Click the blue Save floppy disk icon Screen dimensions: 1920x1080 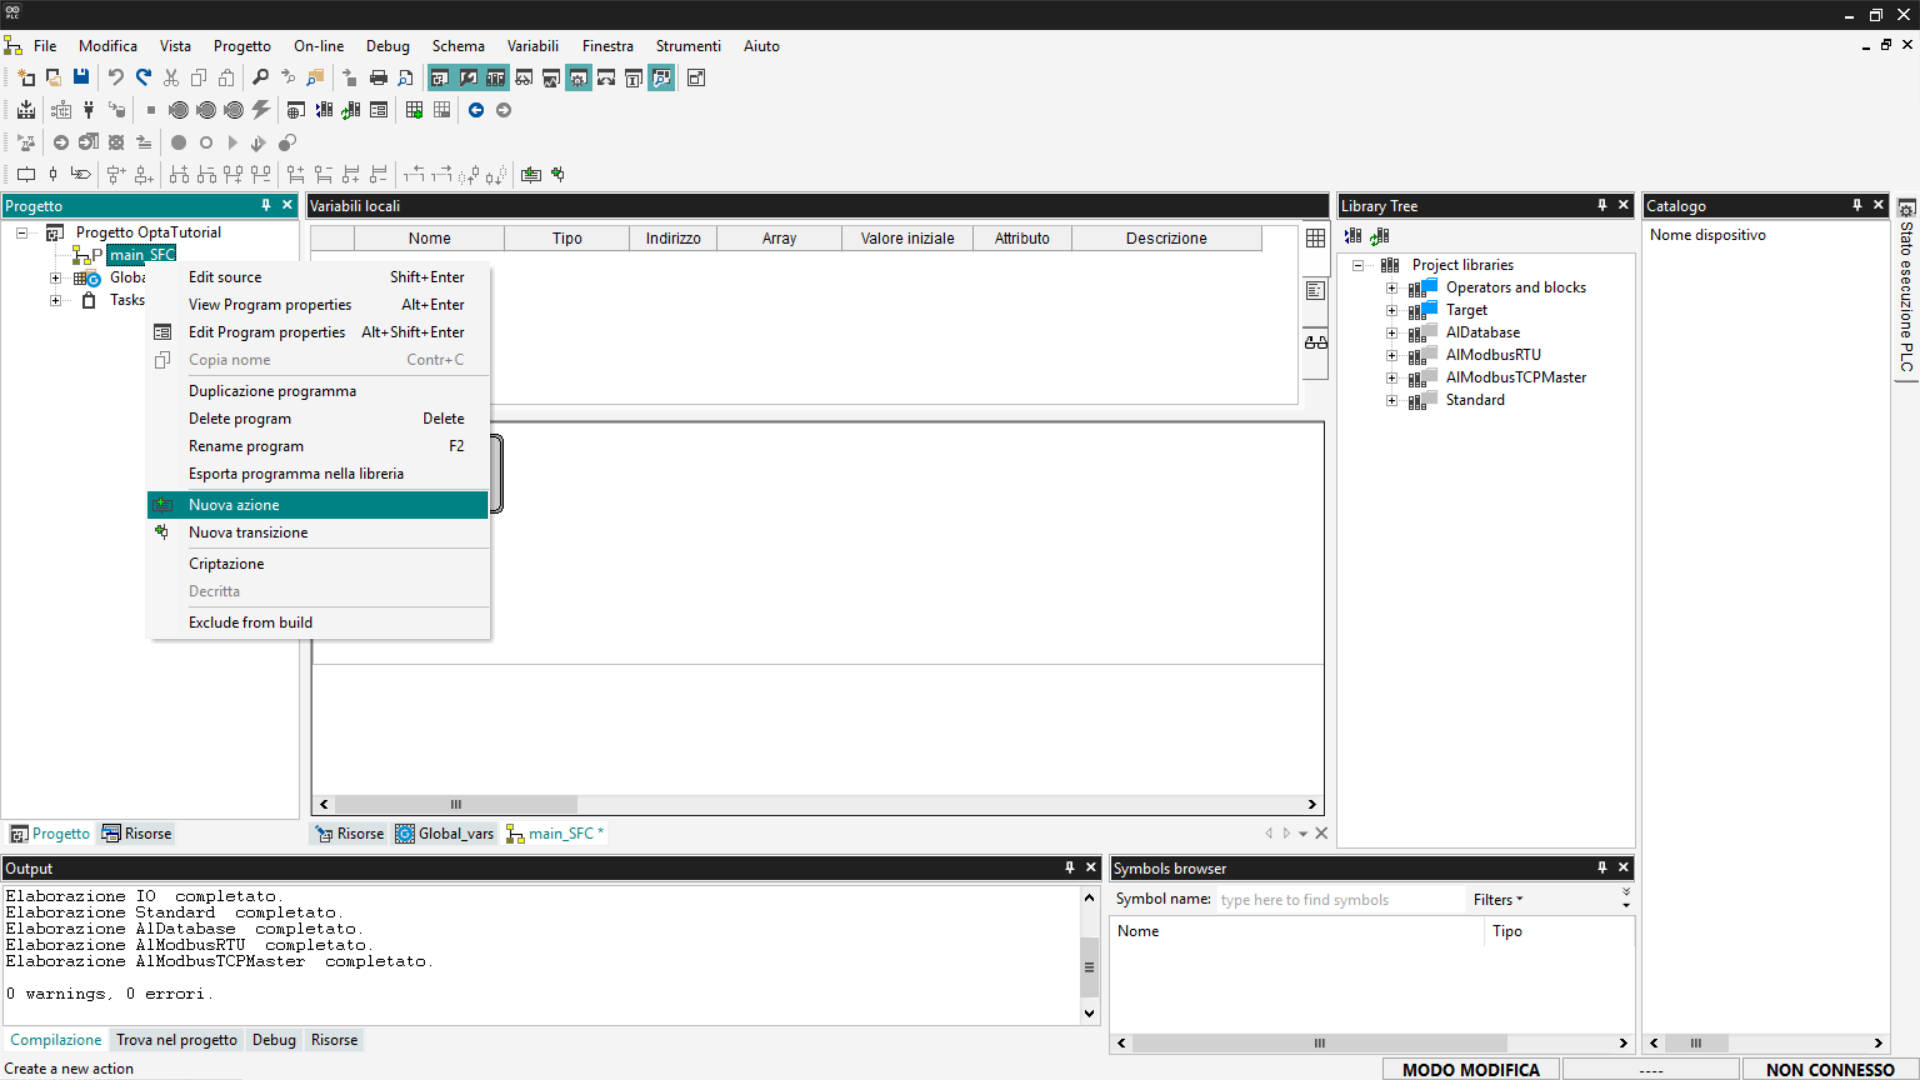point(81,78)
